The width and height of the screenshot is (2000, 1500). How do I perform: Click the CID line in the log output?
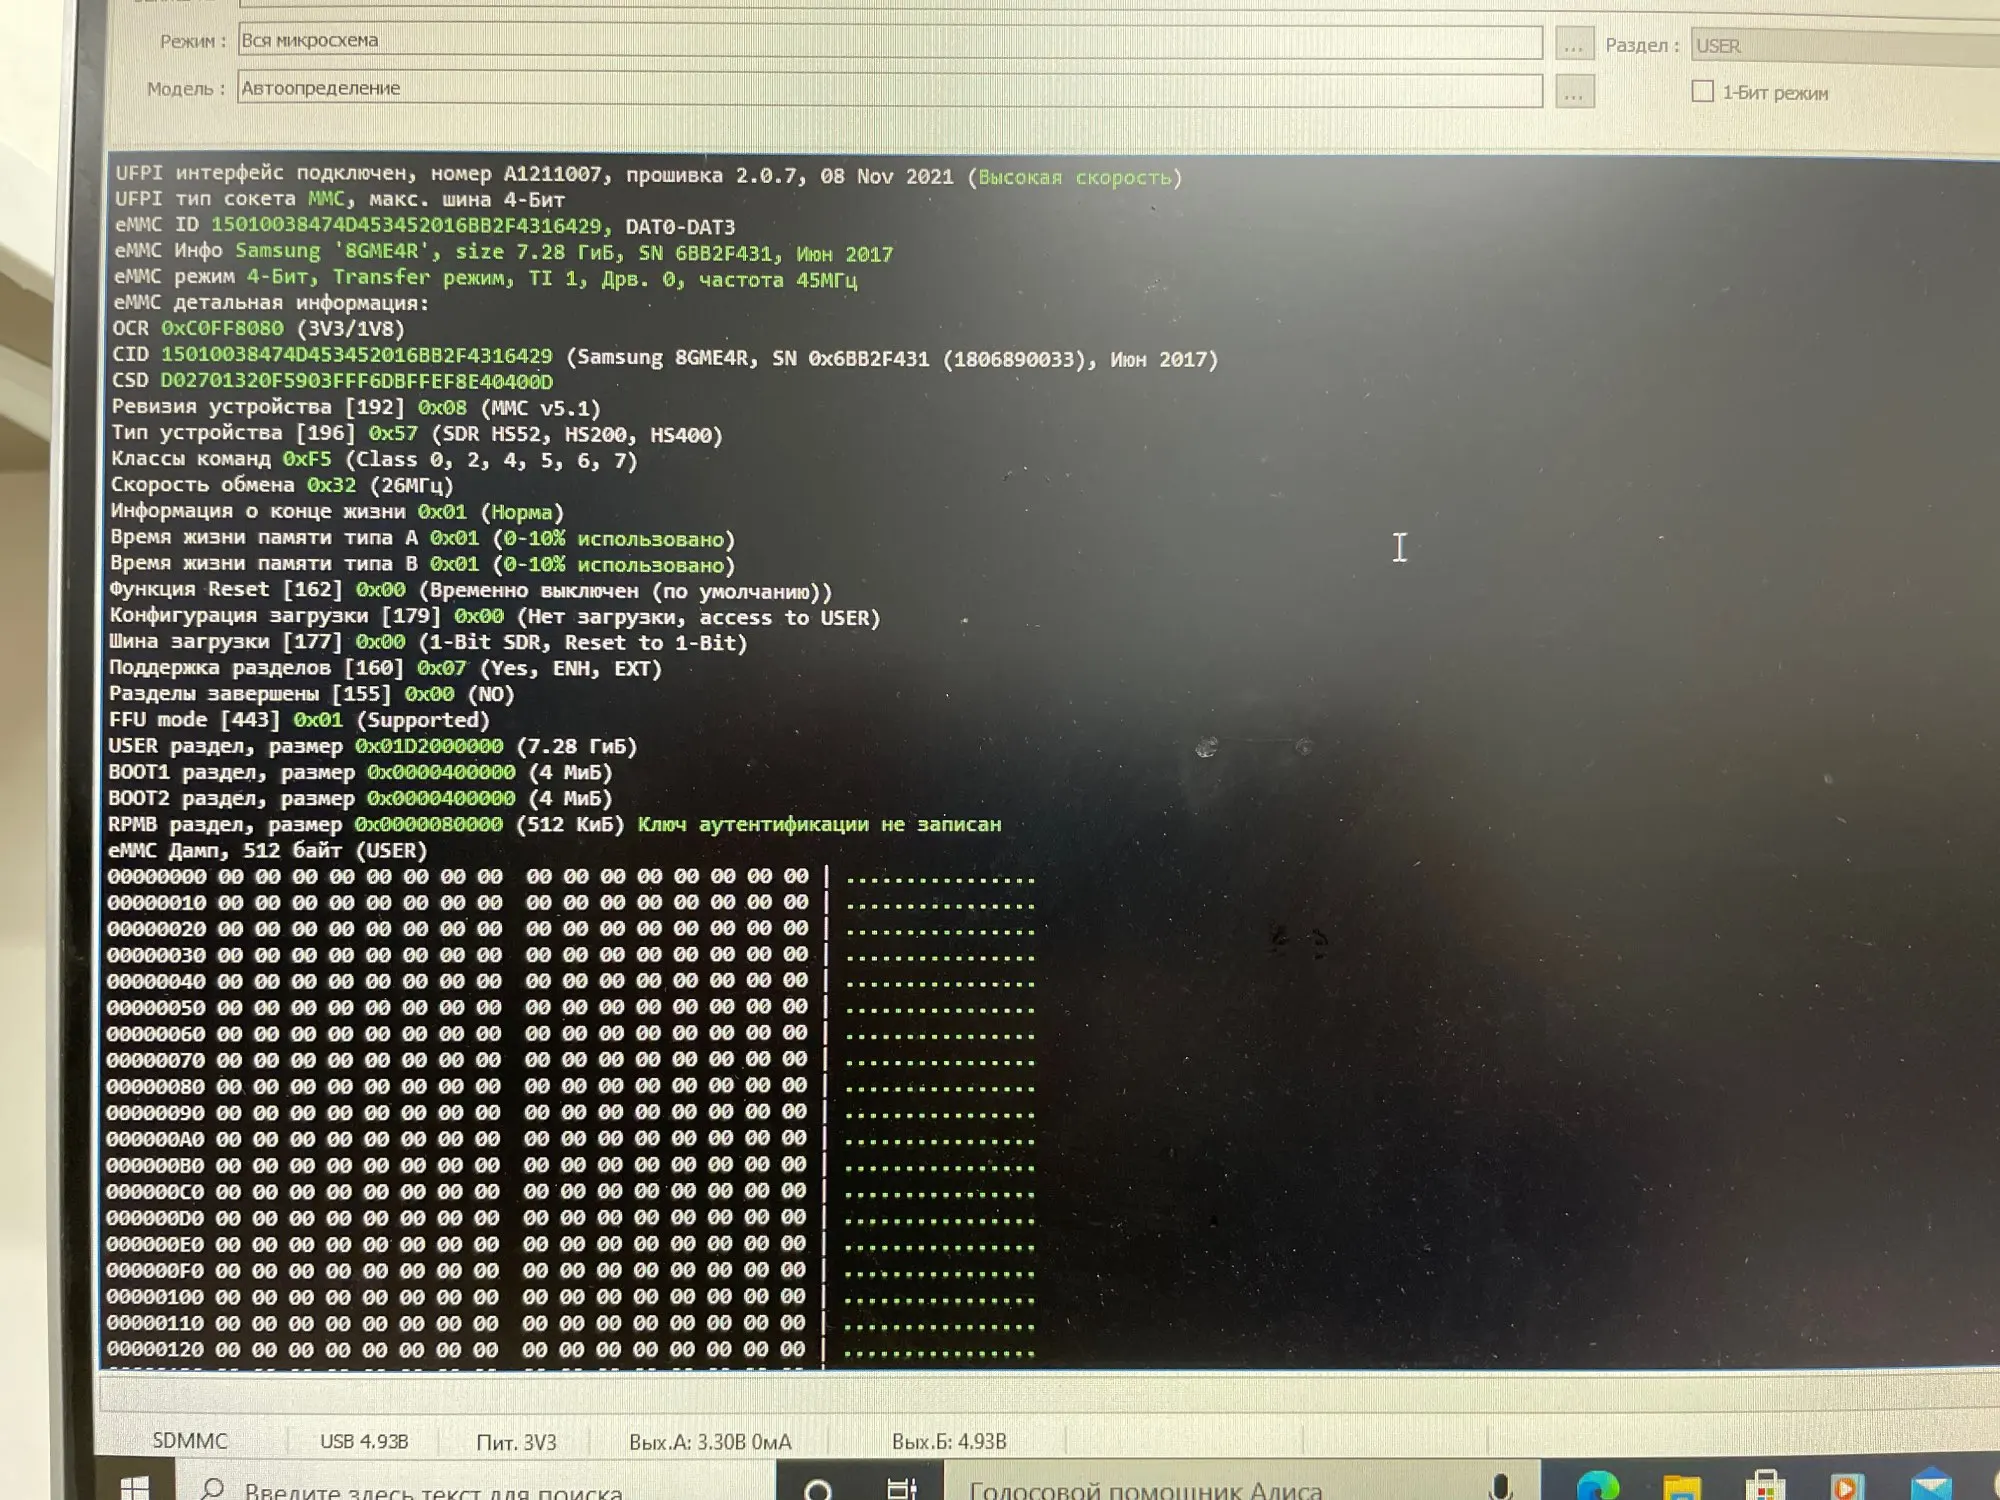pyautogui.click(x=664, y=357)
